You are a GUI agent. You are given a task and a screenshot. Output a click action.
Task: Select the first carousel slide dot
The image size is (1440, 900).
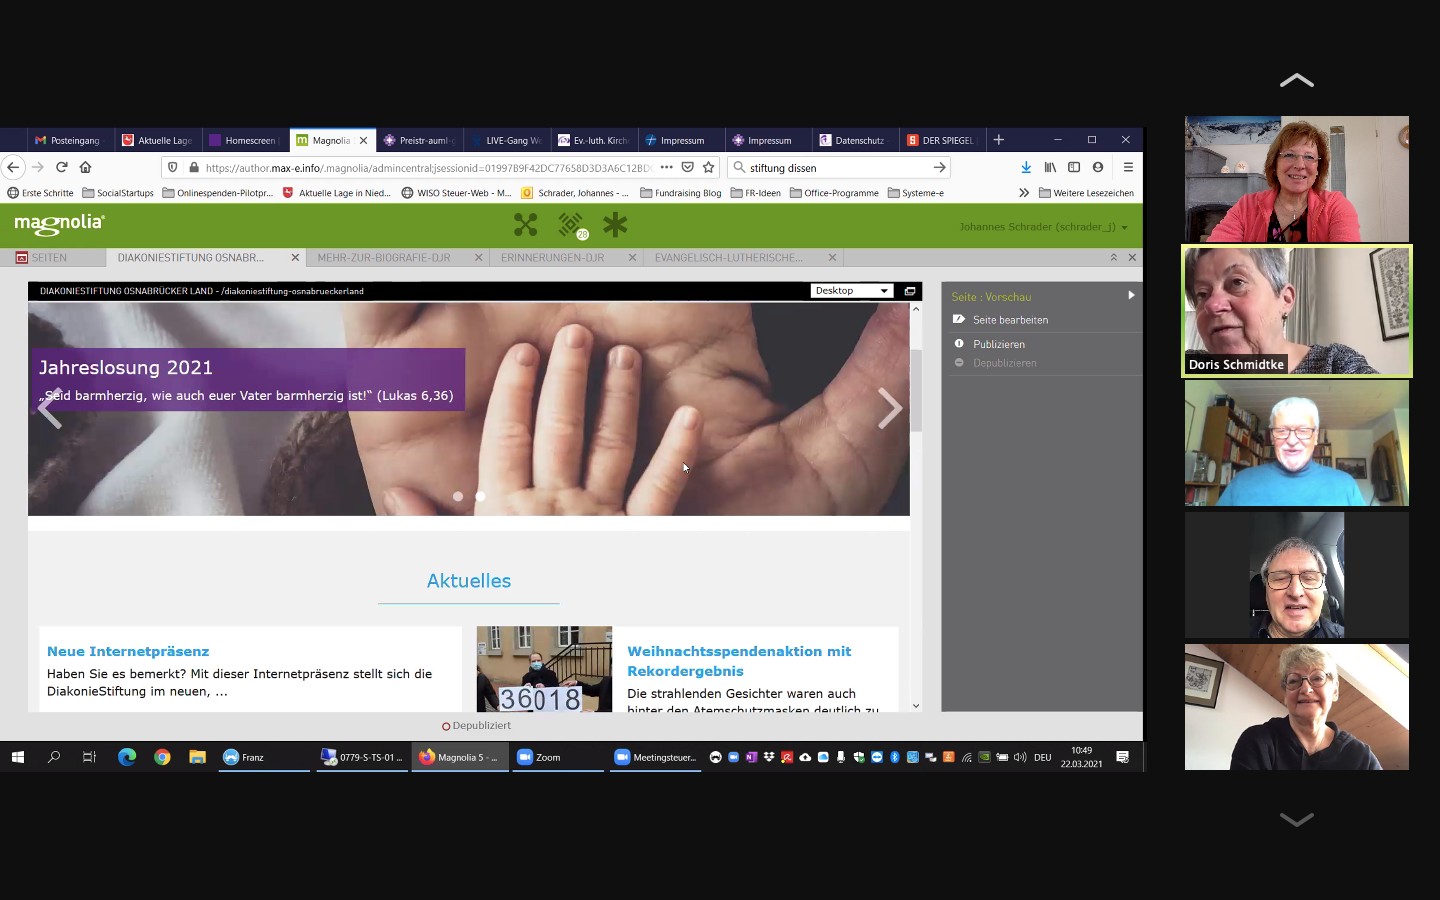[458, 496]
